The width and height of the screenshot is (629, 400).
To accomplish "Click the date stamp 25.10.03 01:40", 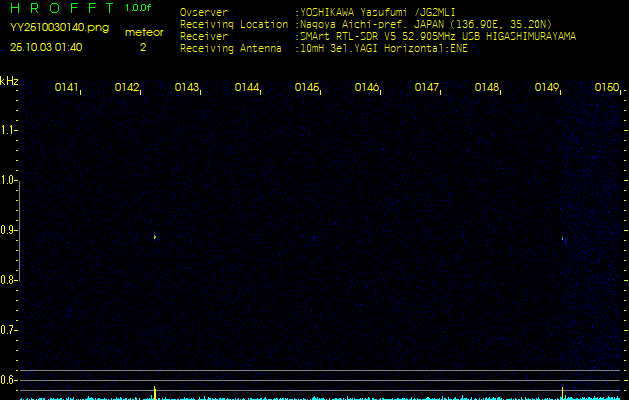I will tap(46, 47).
